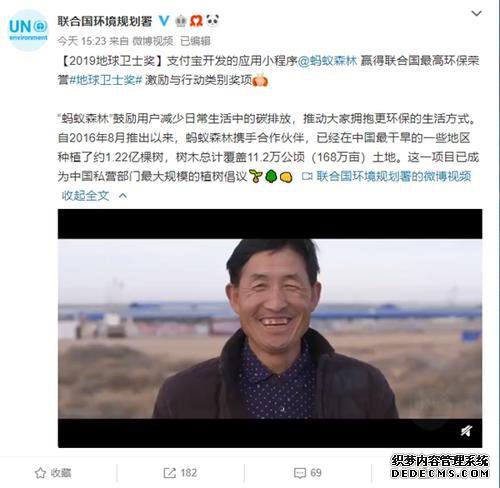Open the post options chevron menu
Image resolution: width=500 pixels, height=488 pixels.
(476, 13)
